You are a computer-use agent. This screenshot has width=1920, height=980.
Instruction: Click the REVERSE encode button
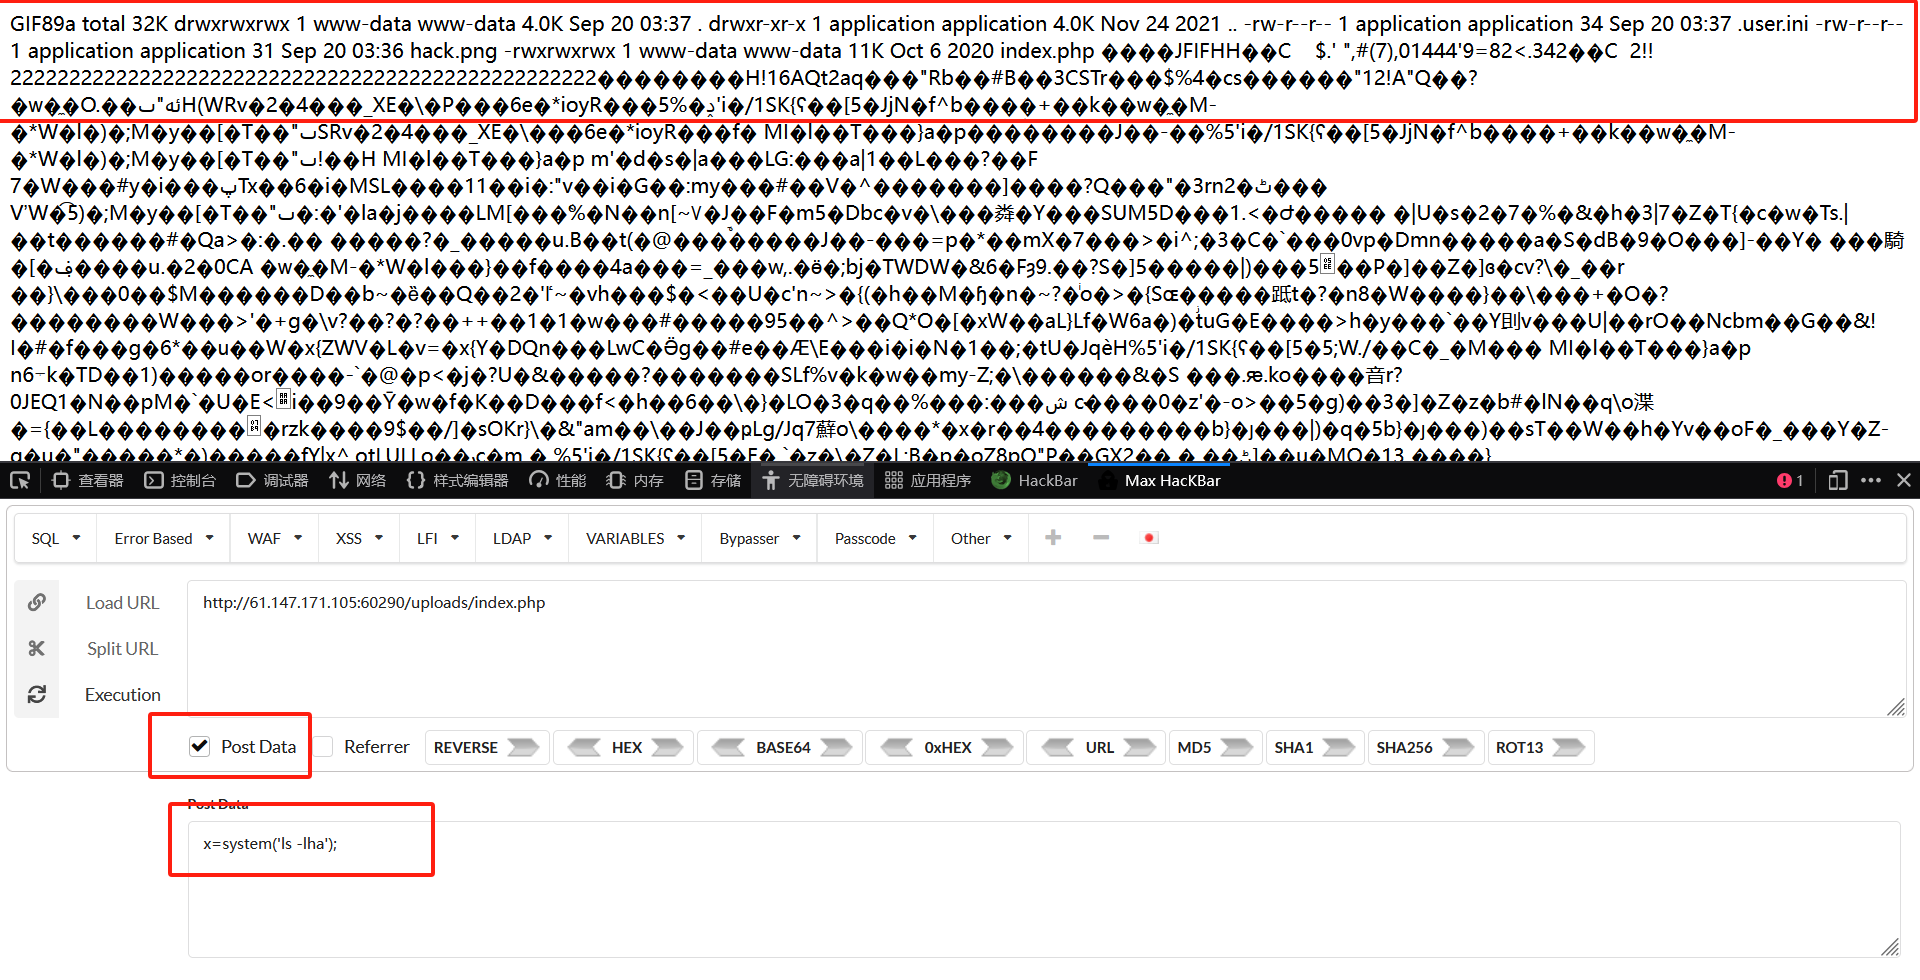pos(487,747)
